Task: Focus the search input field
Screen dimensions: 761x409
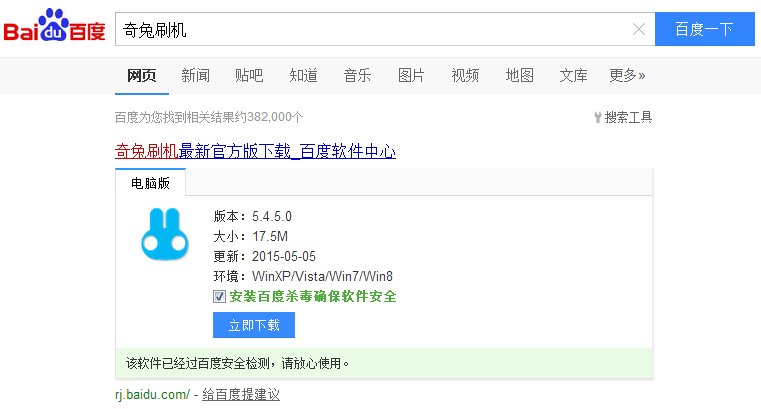Action: pos(370,29)
